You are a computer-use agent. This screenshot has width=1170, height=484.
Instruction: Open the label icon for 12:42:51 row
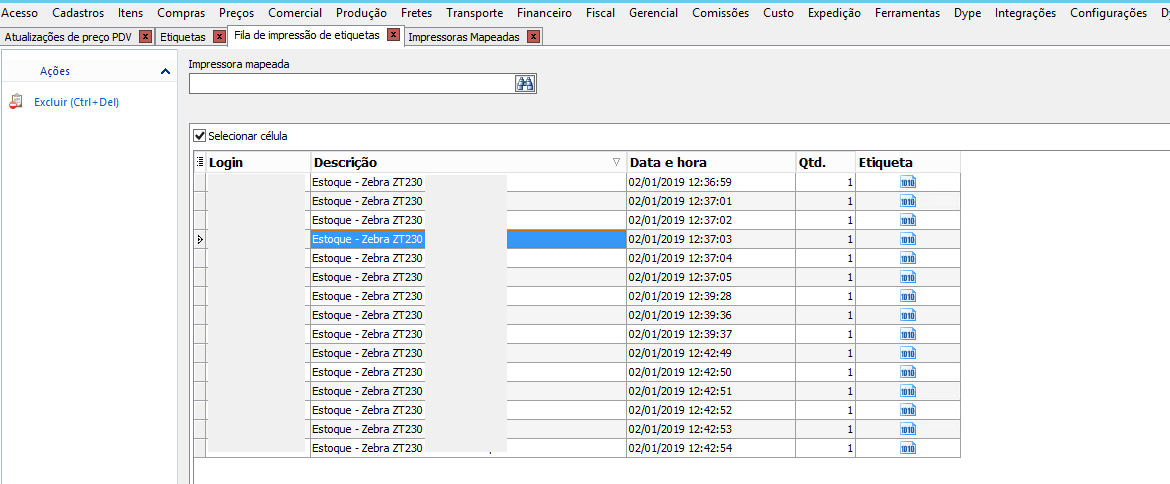907,391
